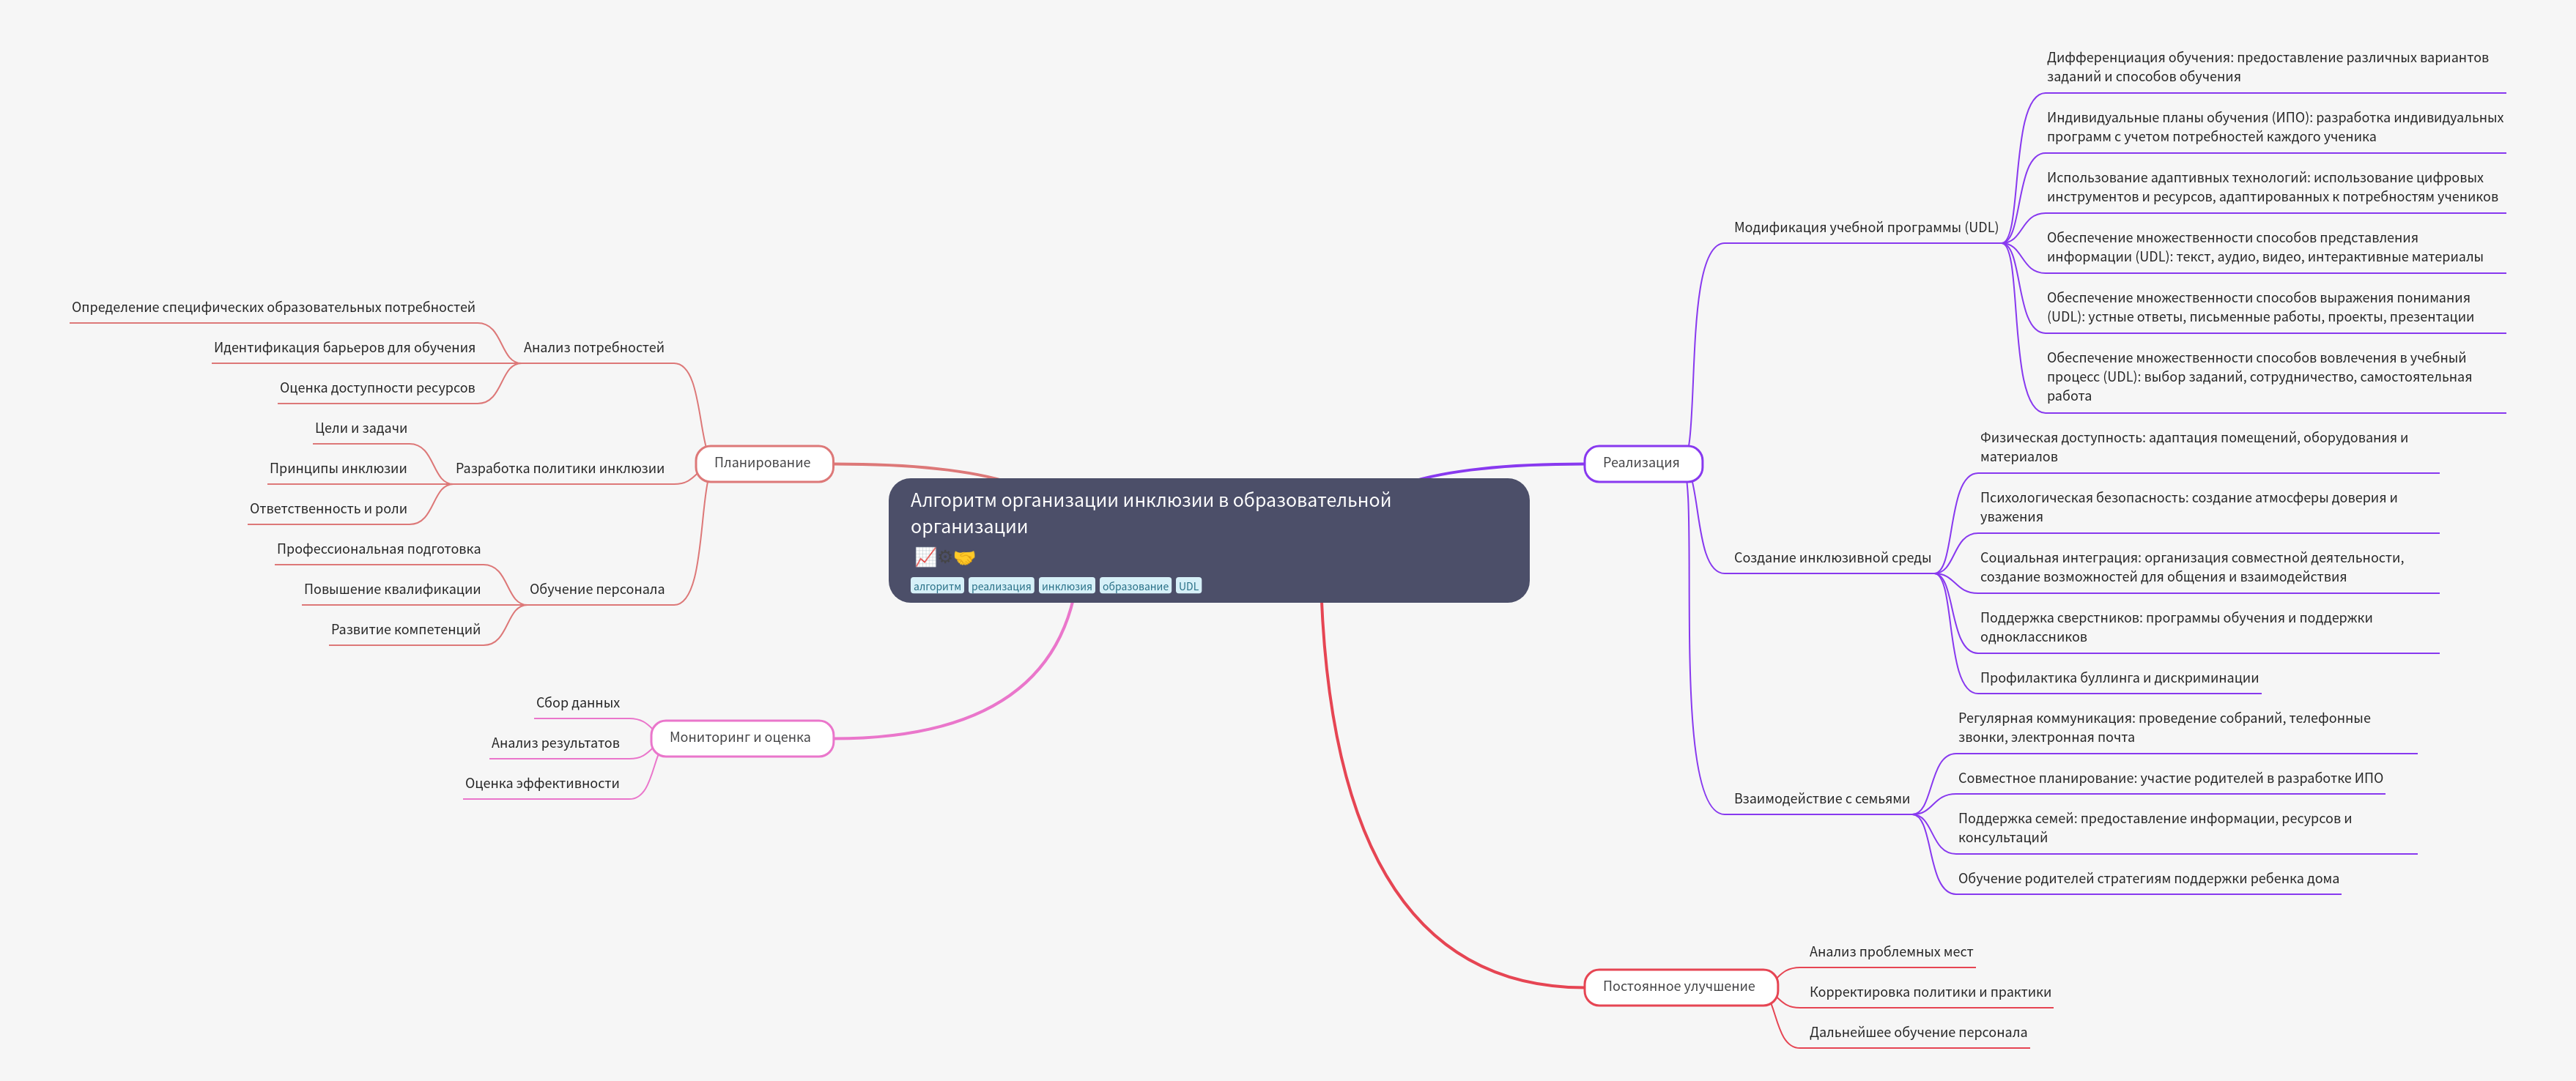Select the 'Анализ результатов' leaf

tap(555, 743)
